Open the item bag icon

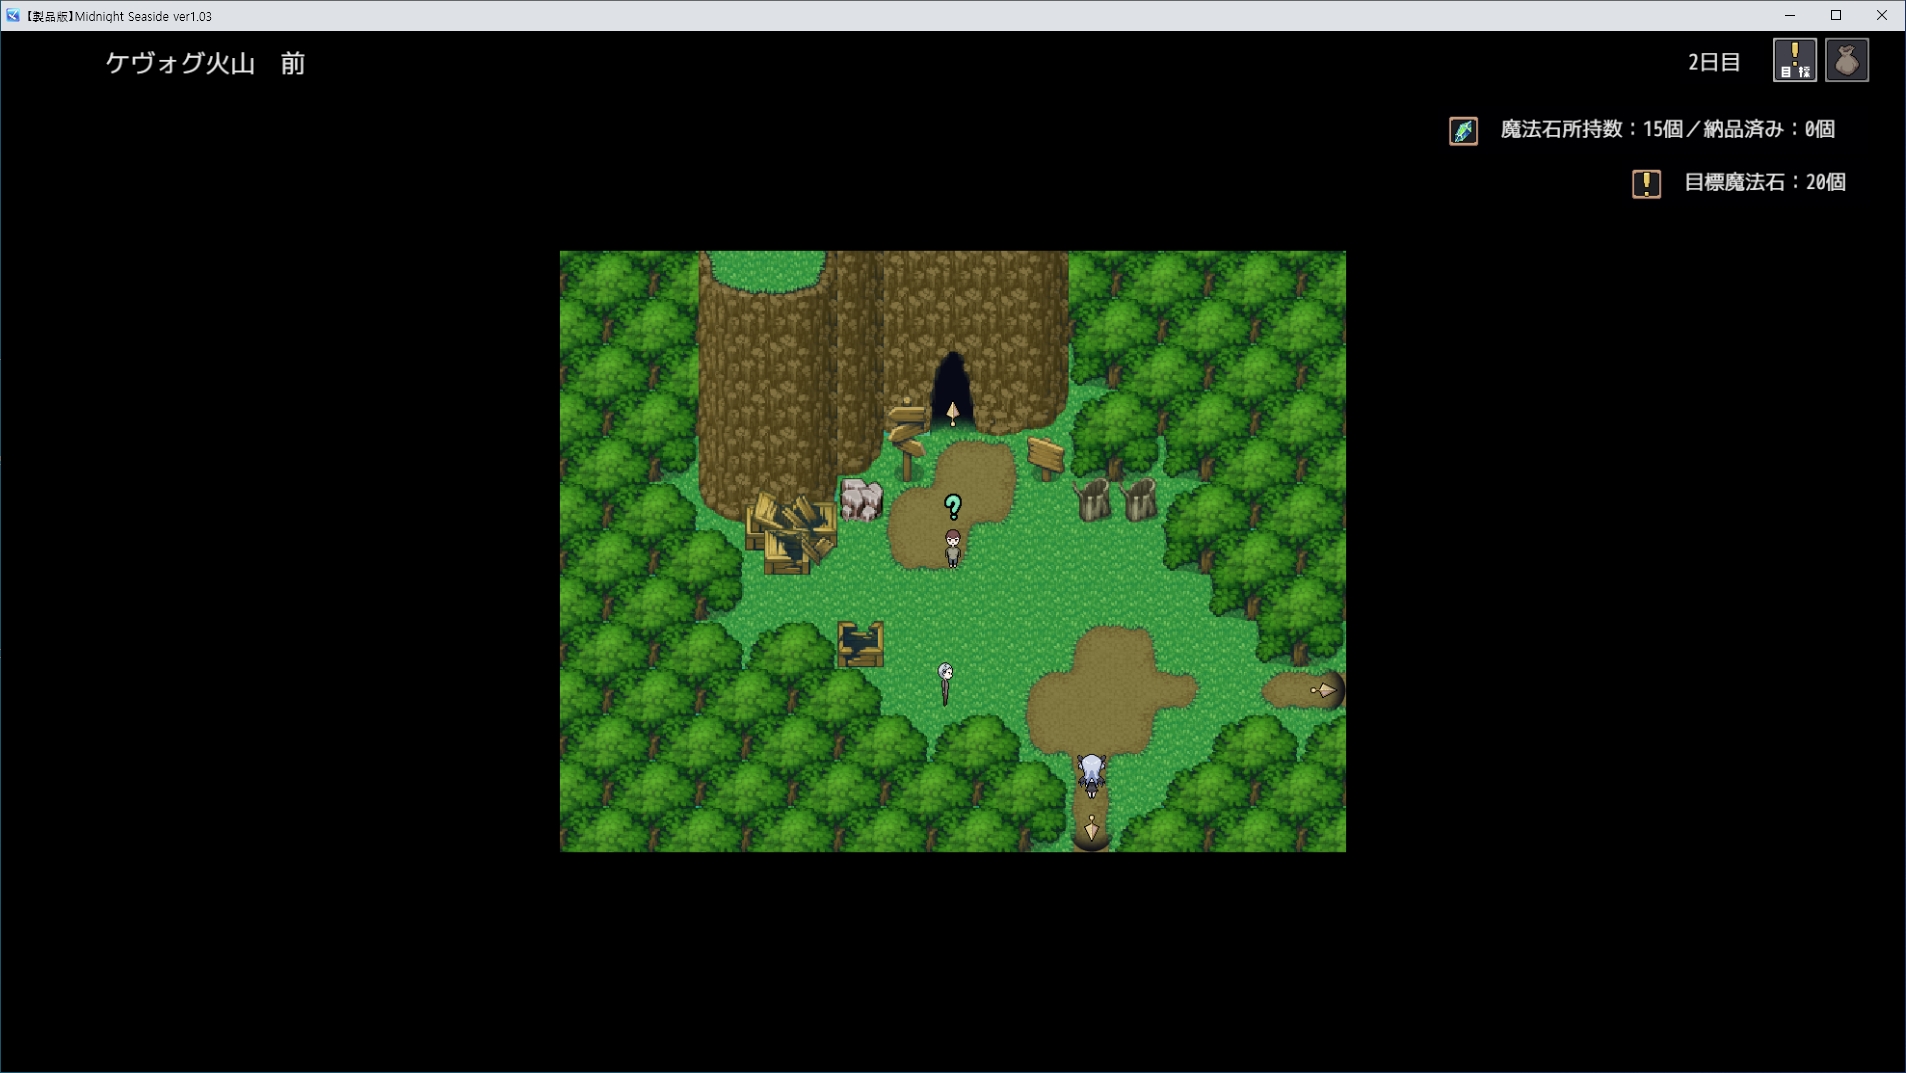tap(1846, 60)
